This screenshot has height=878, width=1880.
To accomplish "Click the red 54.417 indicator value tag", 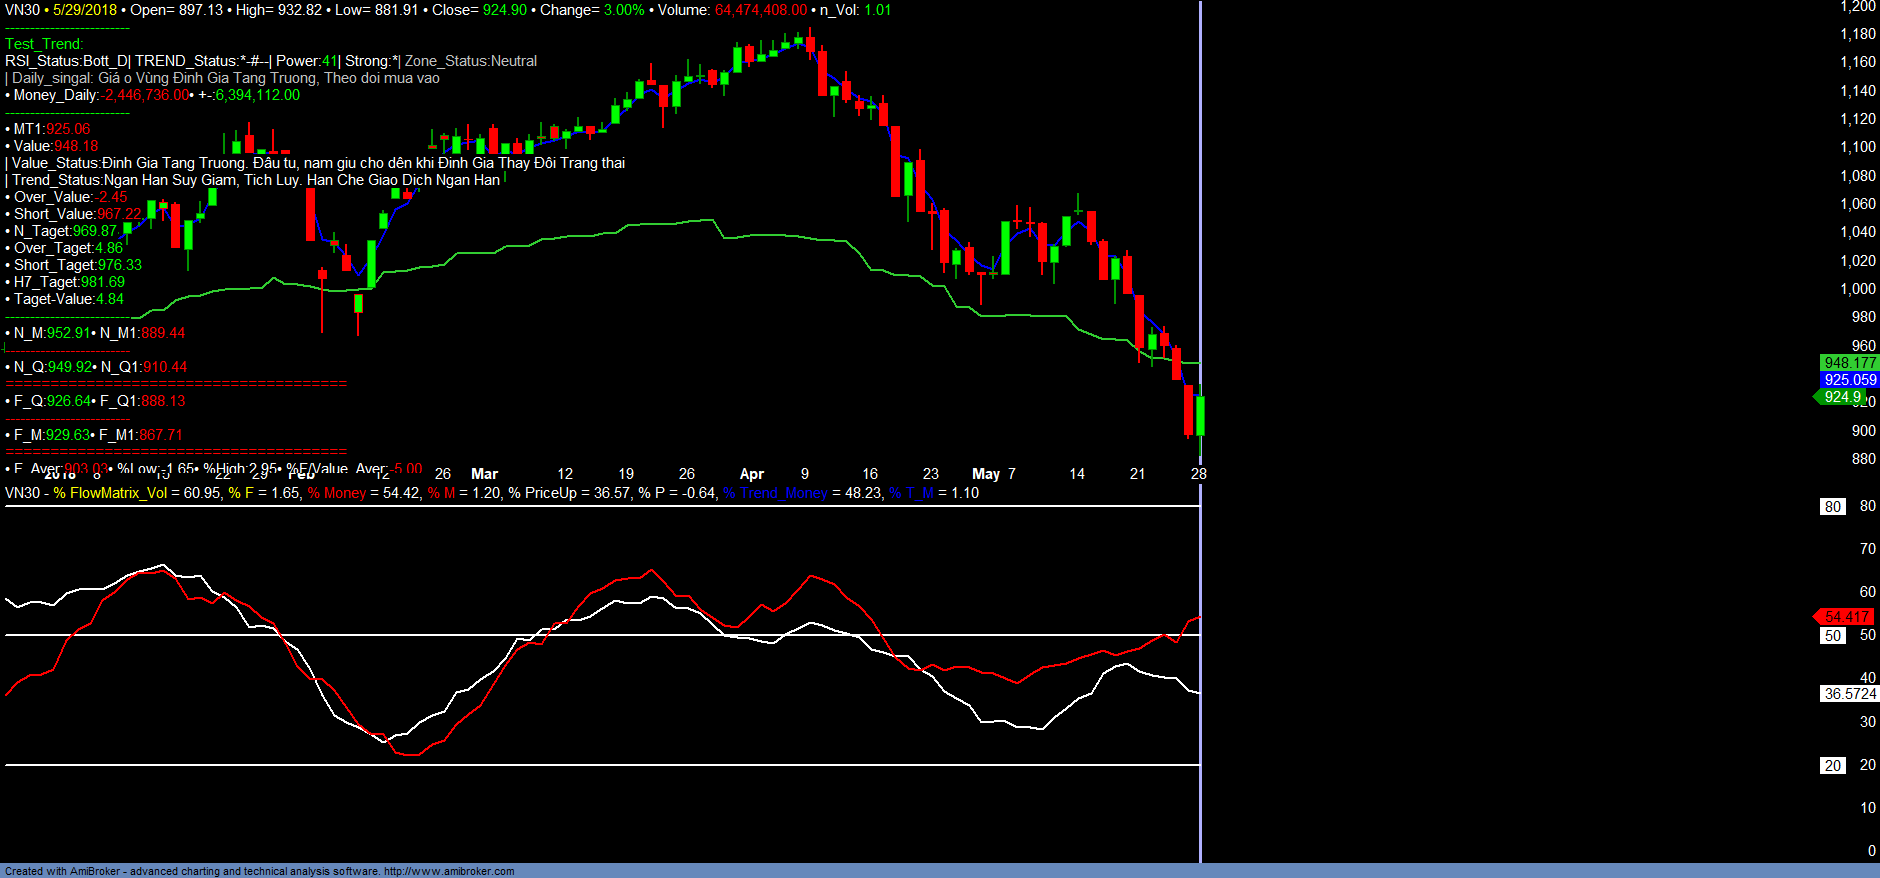I will point(1844,617).
